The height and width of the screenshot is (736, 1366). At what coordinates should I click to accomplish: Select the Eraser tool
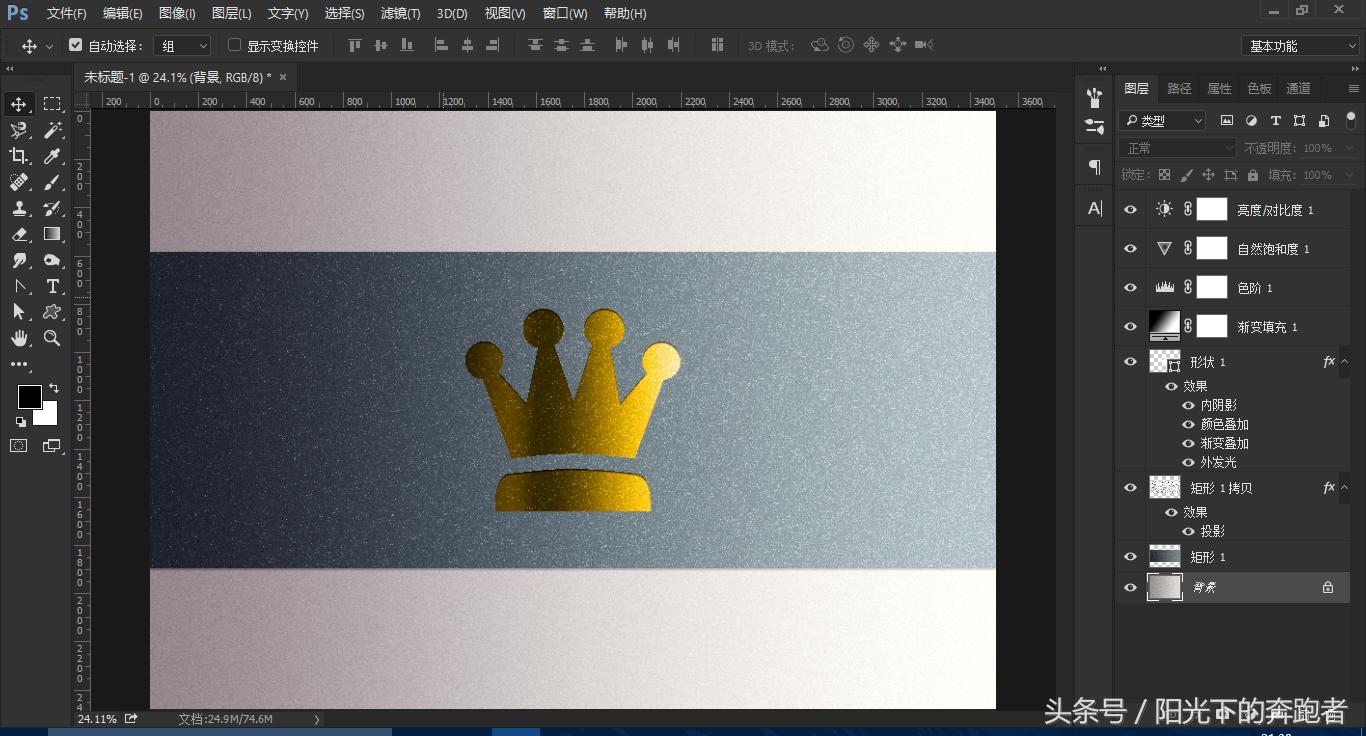pos(19,234)
